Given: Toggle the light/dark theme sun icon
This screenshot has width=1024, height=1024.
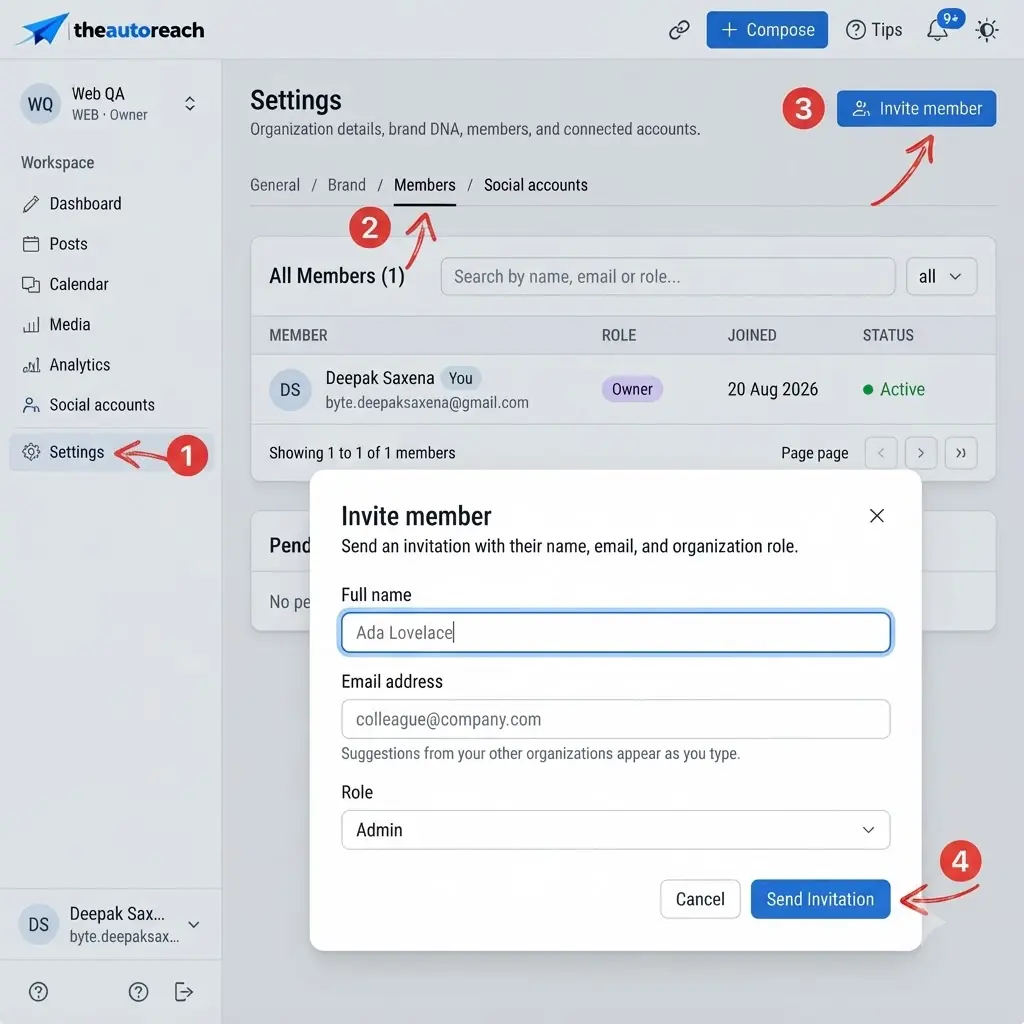Looking at the screenshot, I should (987, 30).
